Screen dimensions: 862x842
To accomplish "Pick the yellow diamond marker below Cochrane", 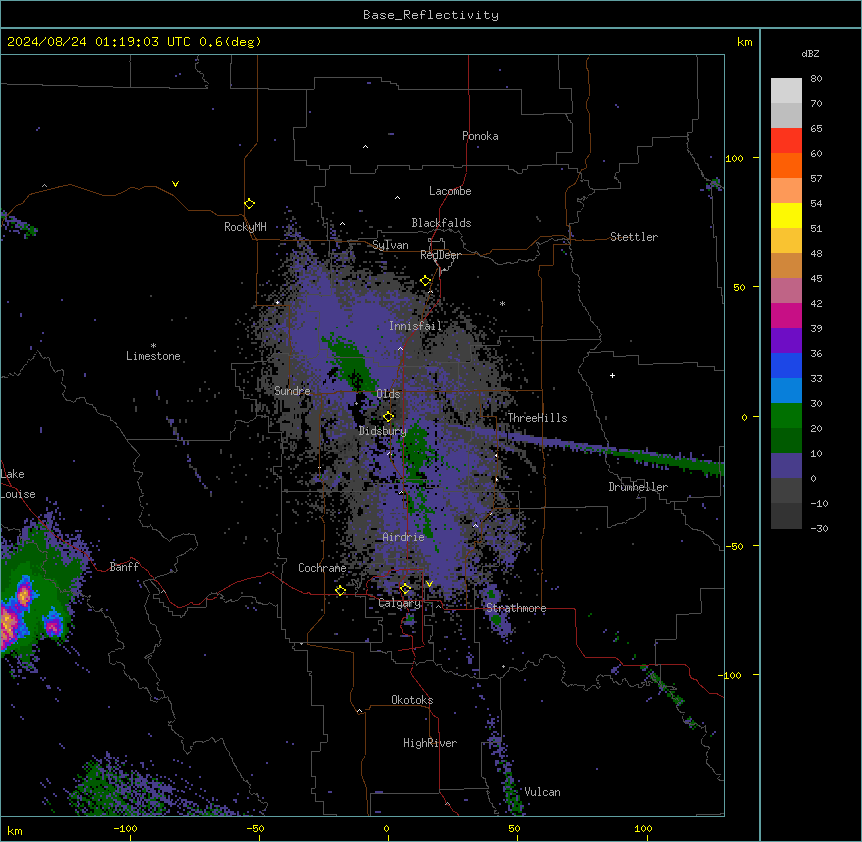I will click(x=340, y=591).
